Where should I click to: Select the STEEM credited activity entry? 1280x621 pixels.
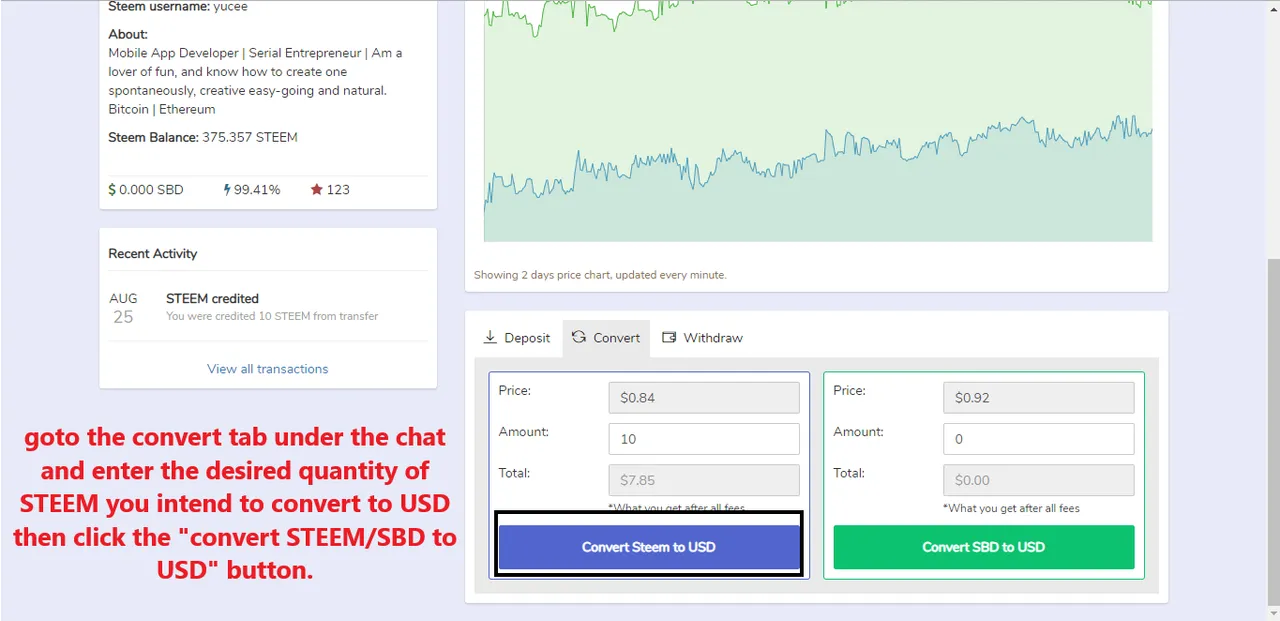tap(268, 306)
